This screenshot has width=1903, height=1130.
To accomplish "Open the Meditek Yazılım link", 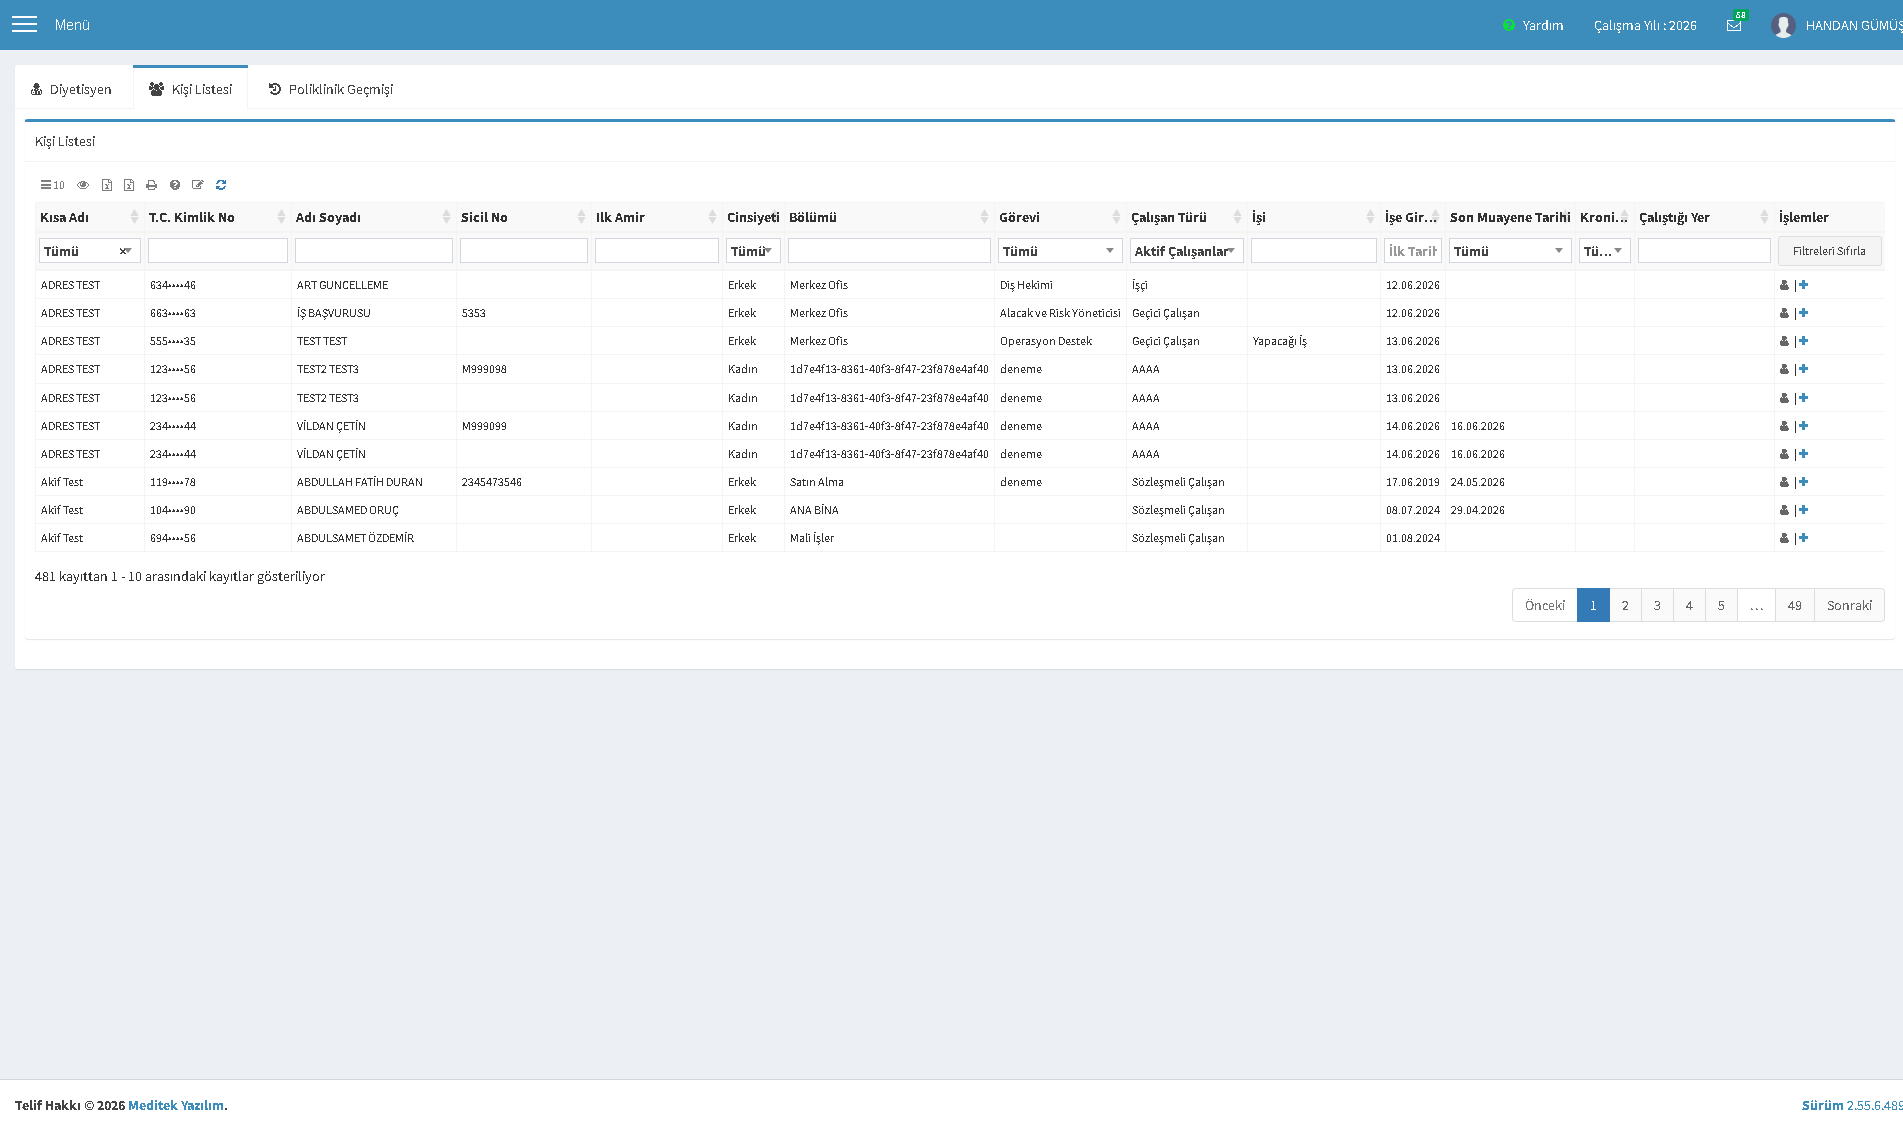I will [x=176, y=1105].
